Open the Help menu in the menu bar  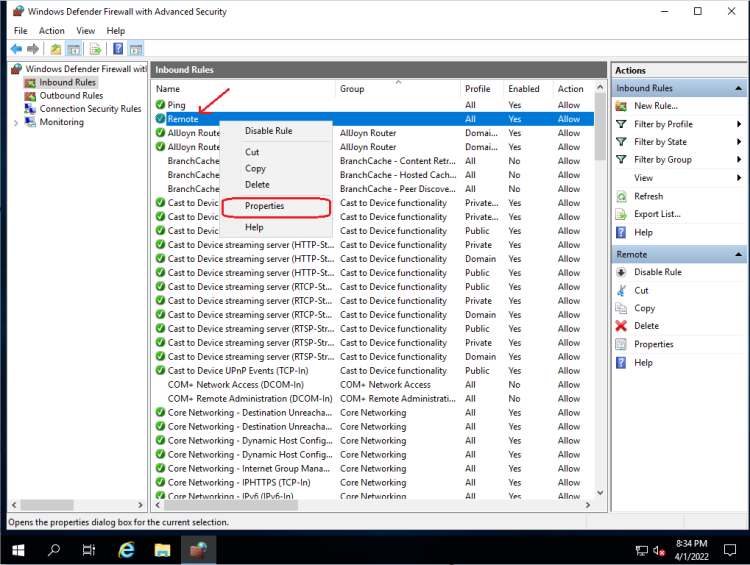click(x=115, y=31)
